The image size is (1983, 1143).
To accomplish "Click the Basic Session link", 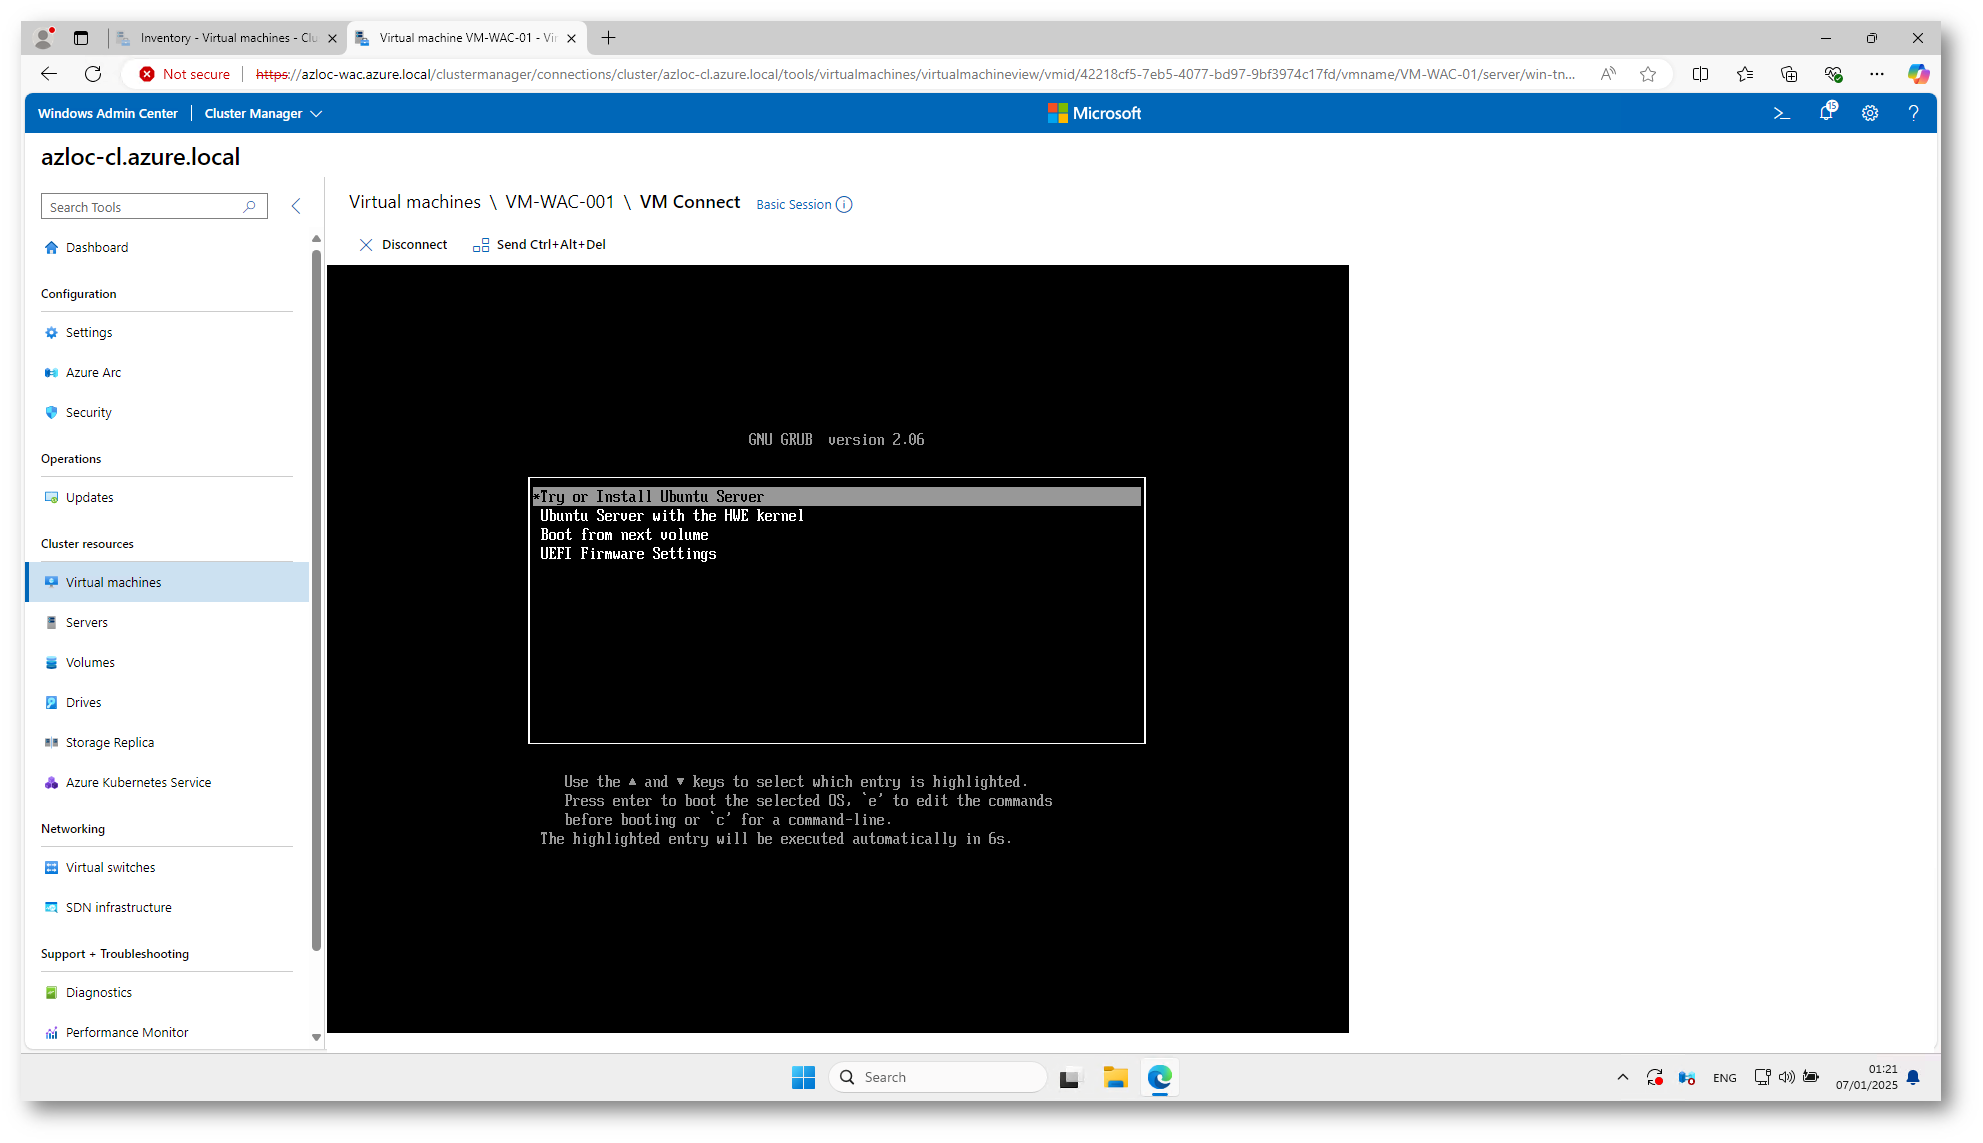I will (x=794, y=204).
